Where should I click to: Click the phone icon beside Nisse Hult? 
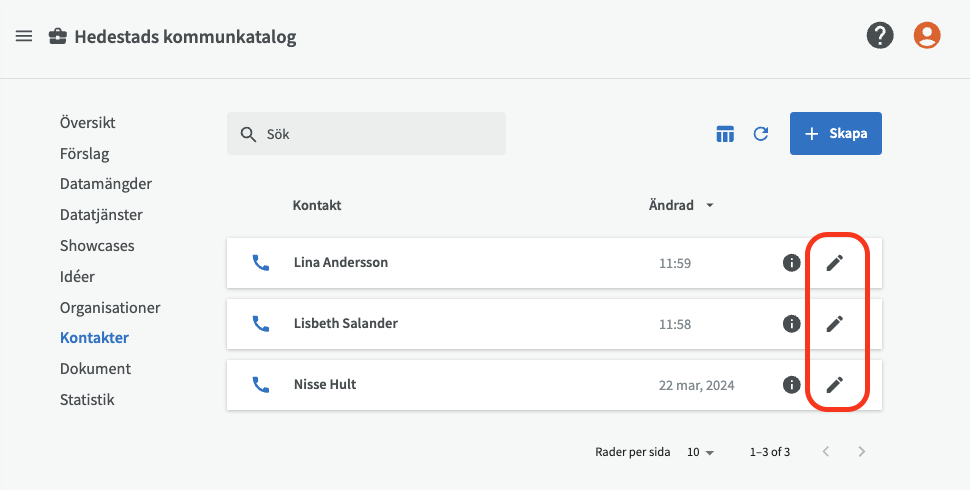[x=261, y=385]
